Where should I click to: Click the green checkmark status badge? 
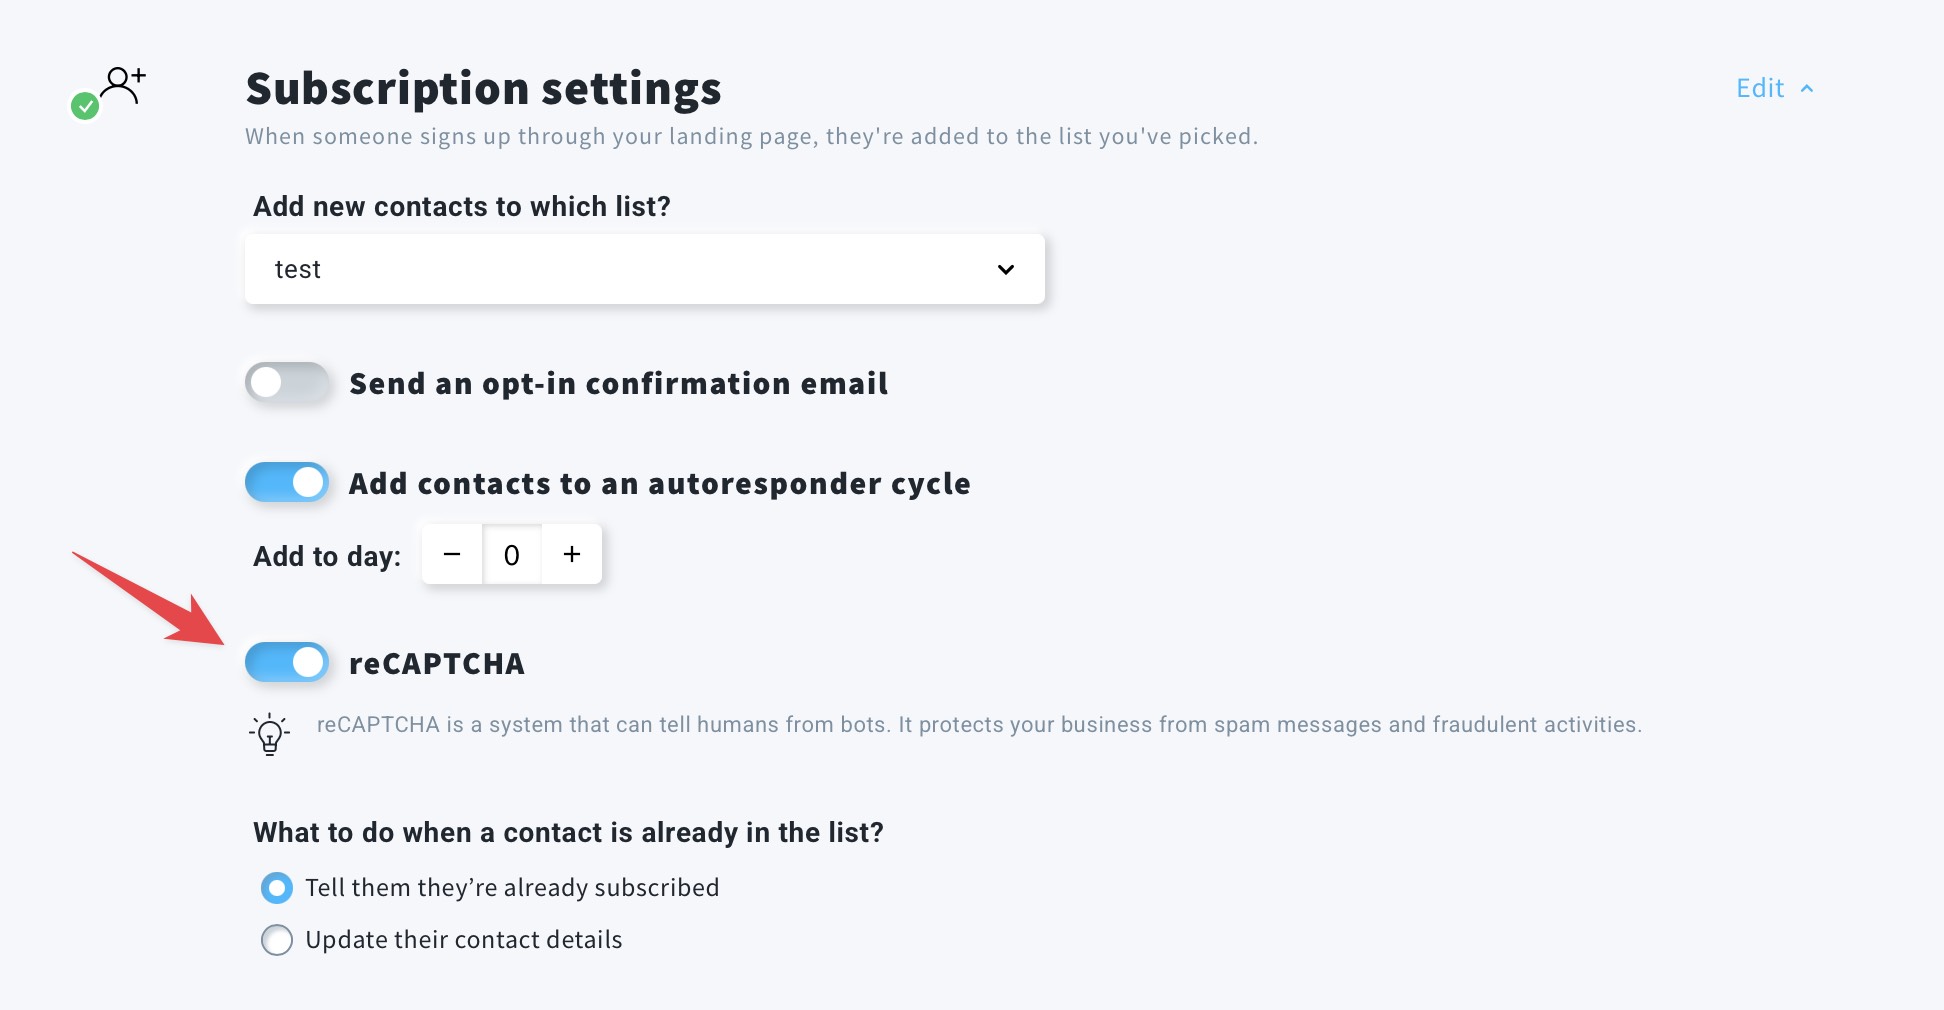(x=85, y=106)
